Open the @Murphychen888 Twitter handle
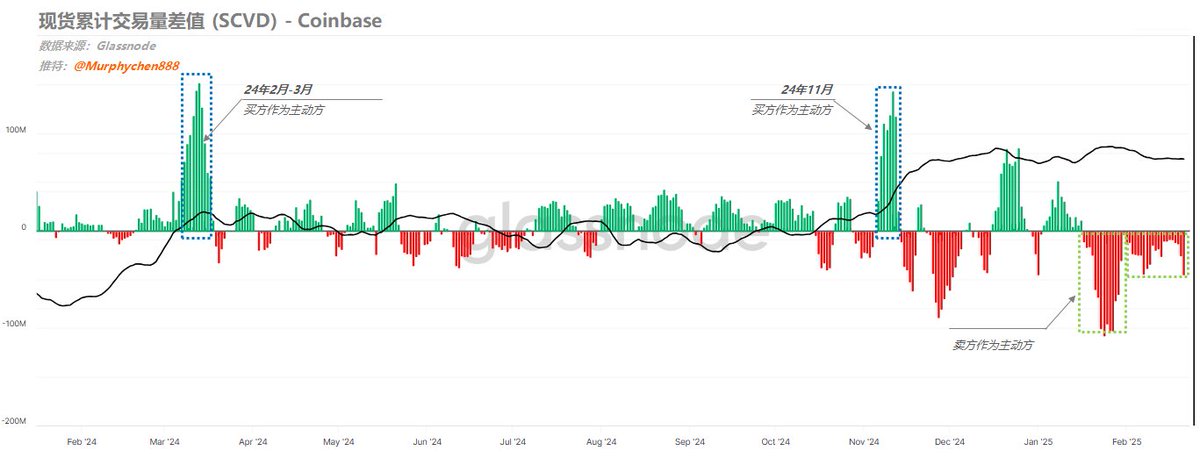Image resolution: width=1200 pixels, height=458 pixels. coord(126,66)
